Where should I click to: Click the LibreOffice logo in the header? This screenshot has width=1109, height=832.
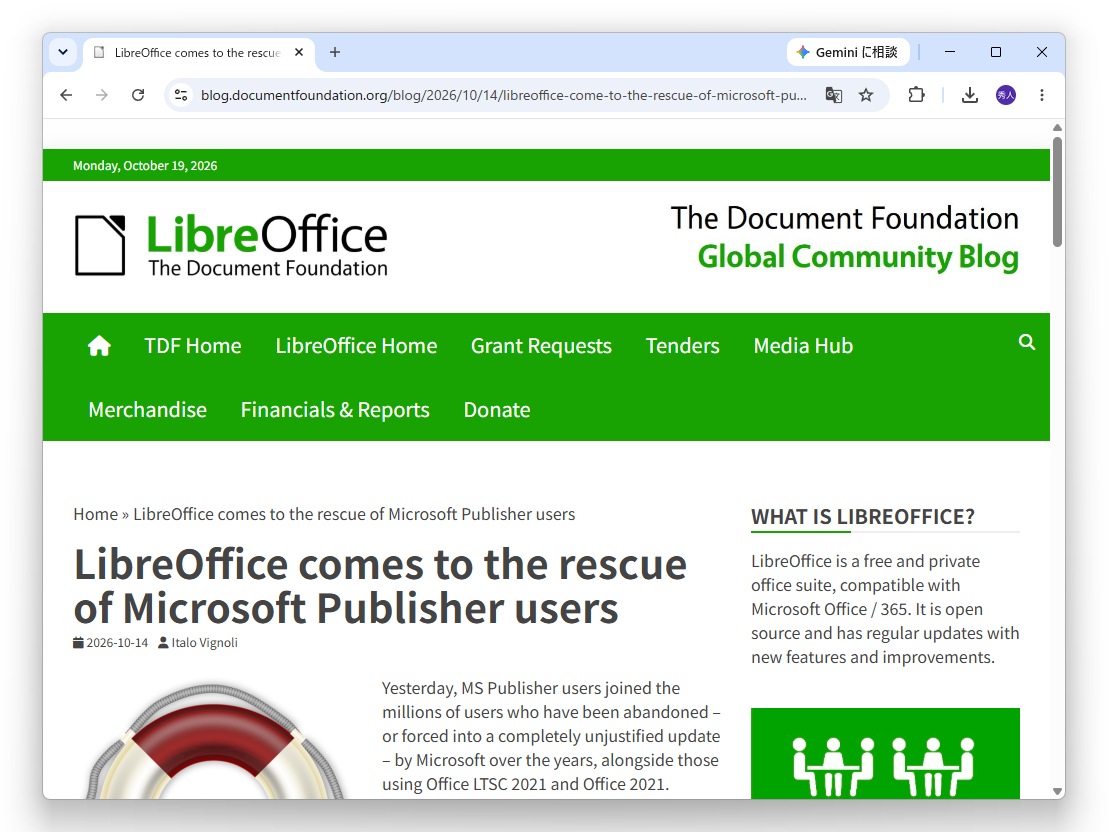point(231,245)
